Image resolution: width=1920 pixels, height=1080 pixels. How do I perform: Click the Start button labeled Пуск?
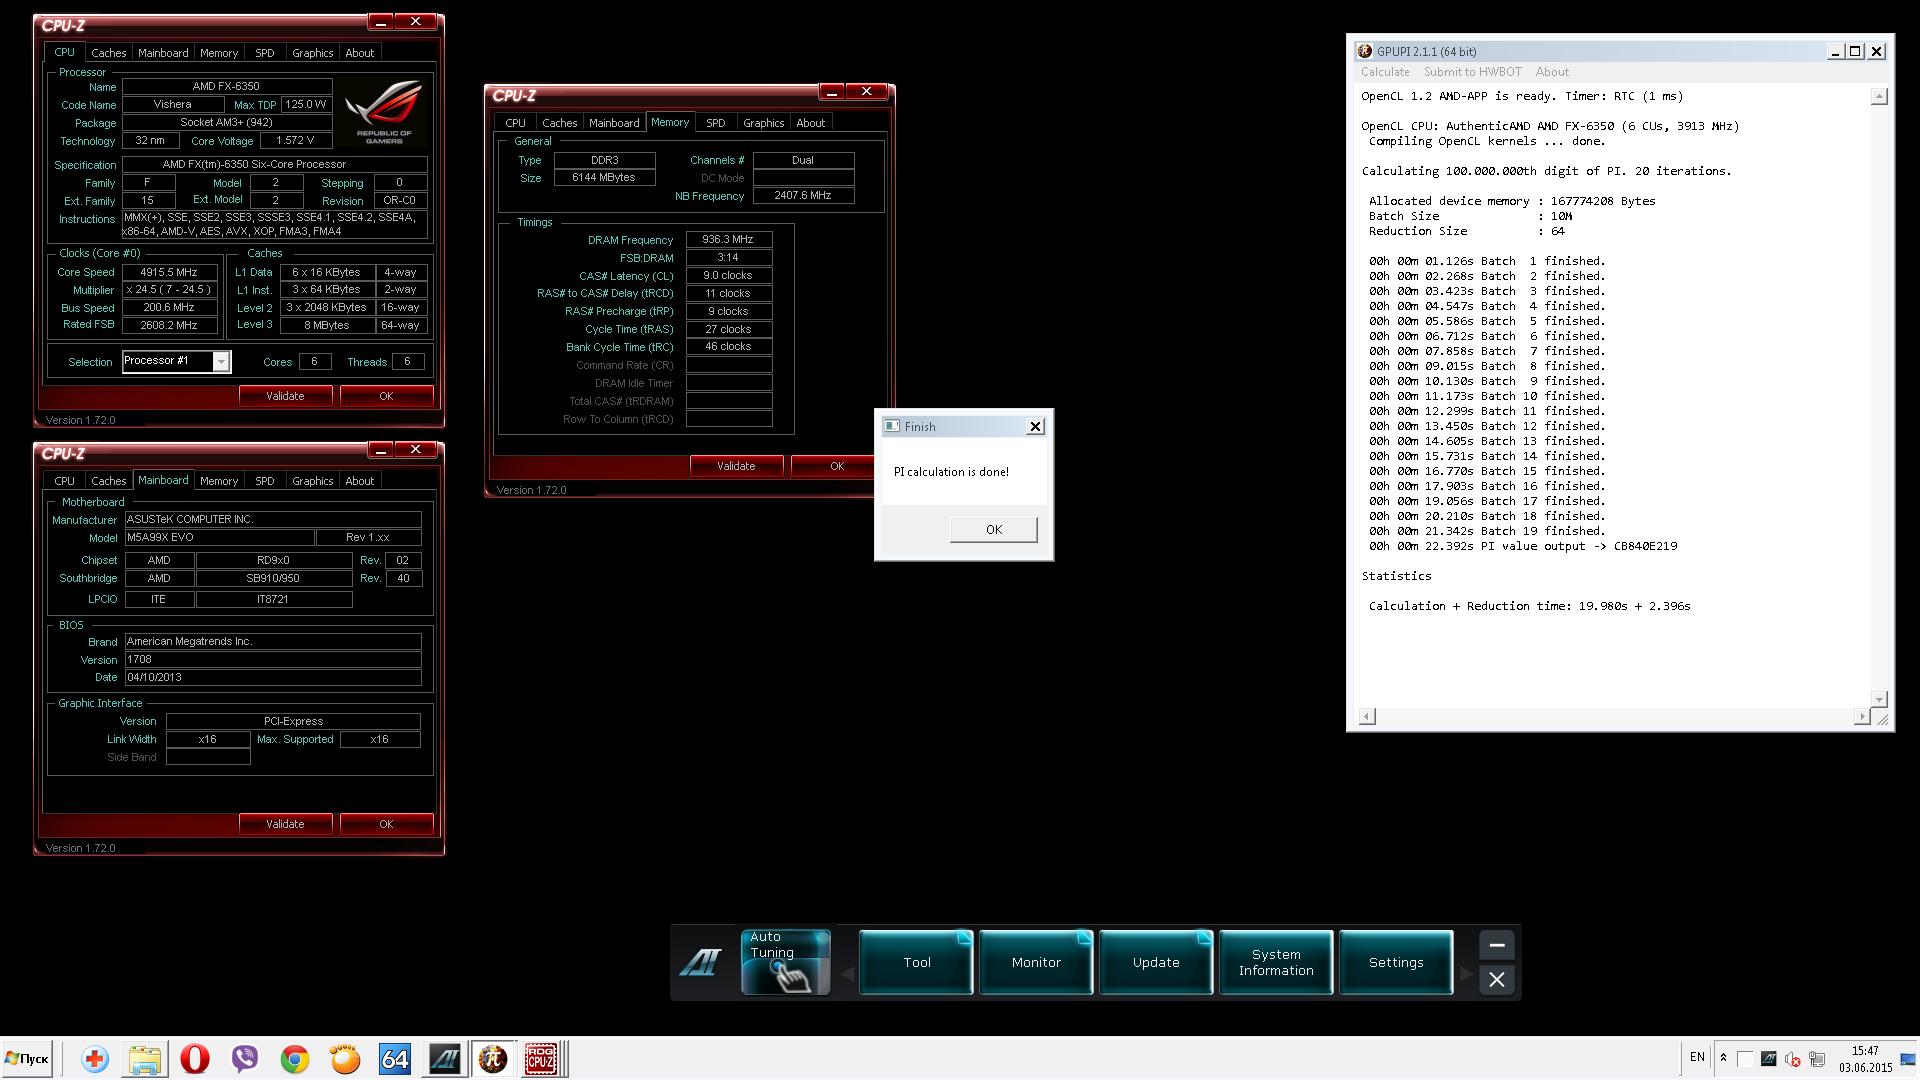click(27, 1059)
